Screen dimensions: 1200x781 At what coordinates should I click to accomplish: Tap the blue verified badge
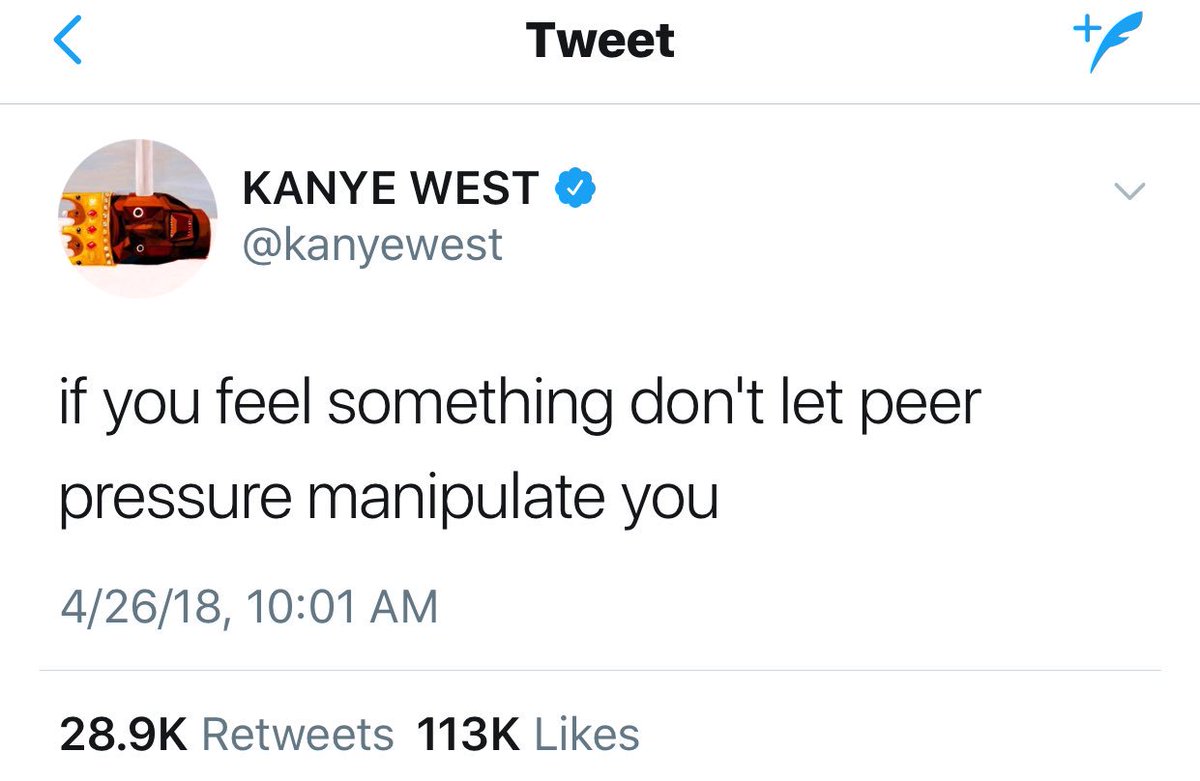(574, 187)
